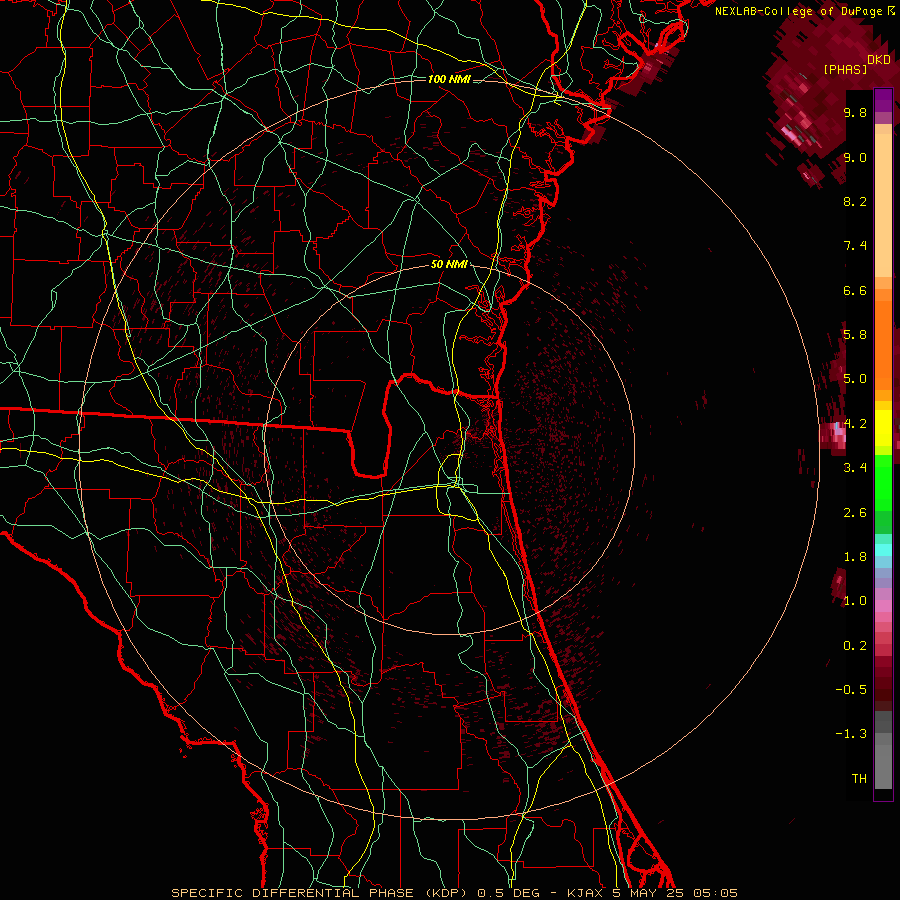Click the NEXLAB-College of DuPage credit text

(798, 11)
